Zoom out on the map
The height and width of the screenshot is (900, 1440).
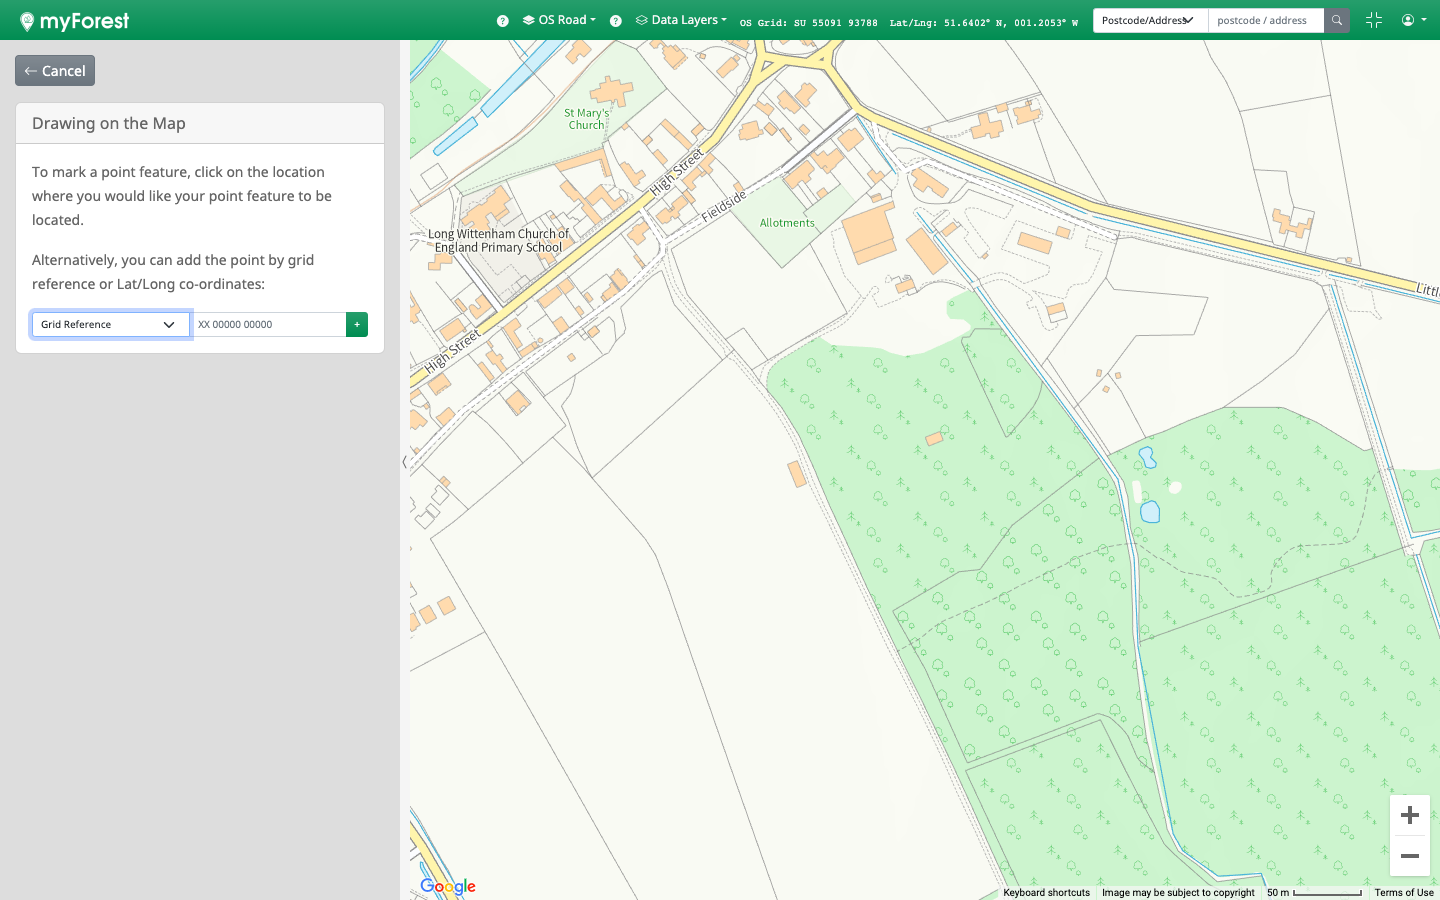tap(1409, 856)
